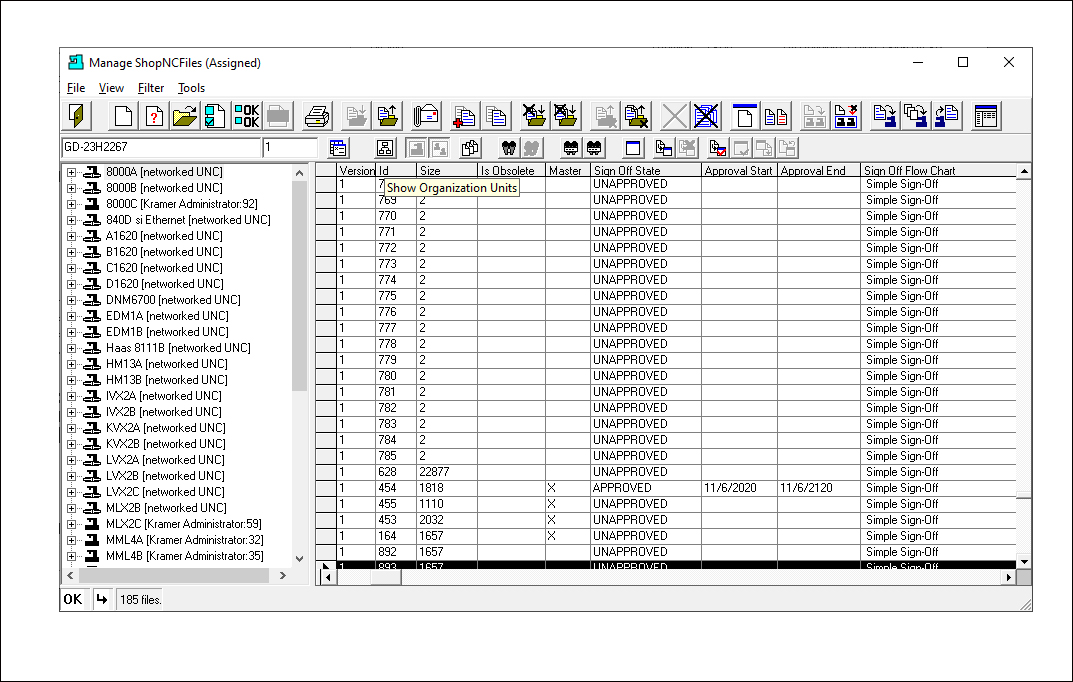This screenshot has height=682, width=1073.
Task: Click the Is Obsolete column header
Action: pyautogui.click(x=510, y=170)
